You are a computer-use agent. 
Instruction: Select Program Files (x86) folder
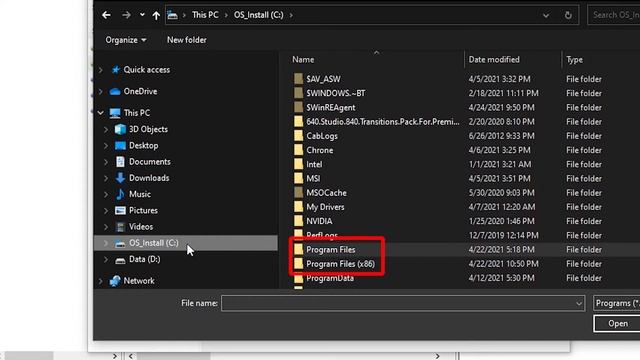340,264
